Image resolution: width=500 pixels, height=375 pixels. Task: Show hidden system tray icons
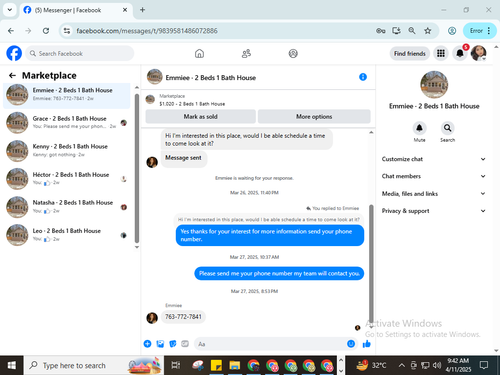[x=402, y=365]
